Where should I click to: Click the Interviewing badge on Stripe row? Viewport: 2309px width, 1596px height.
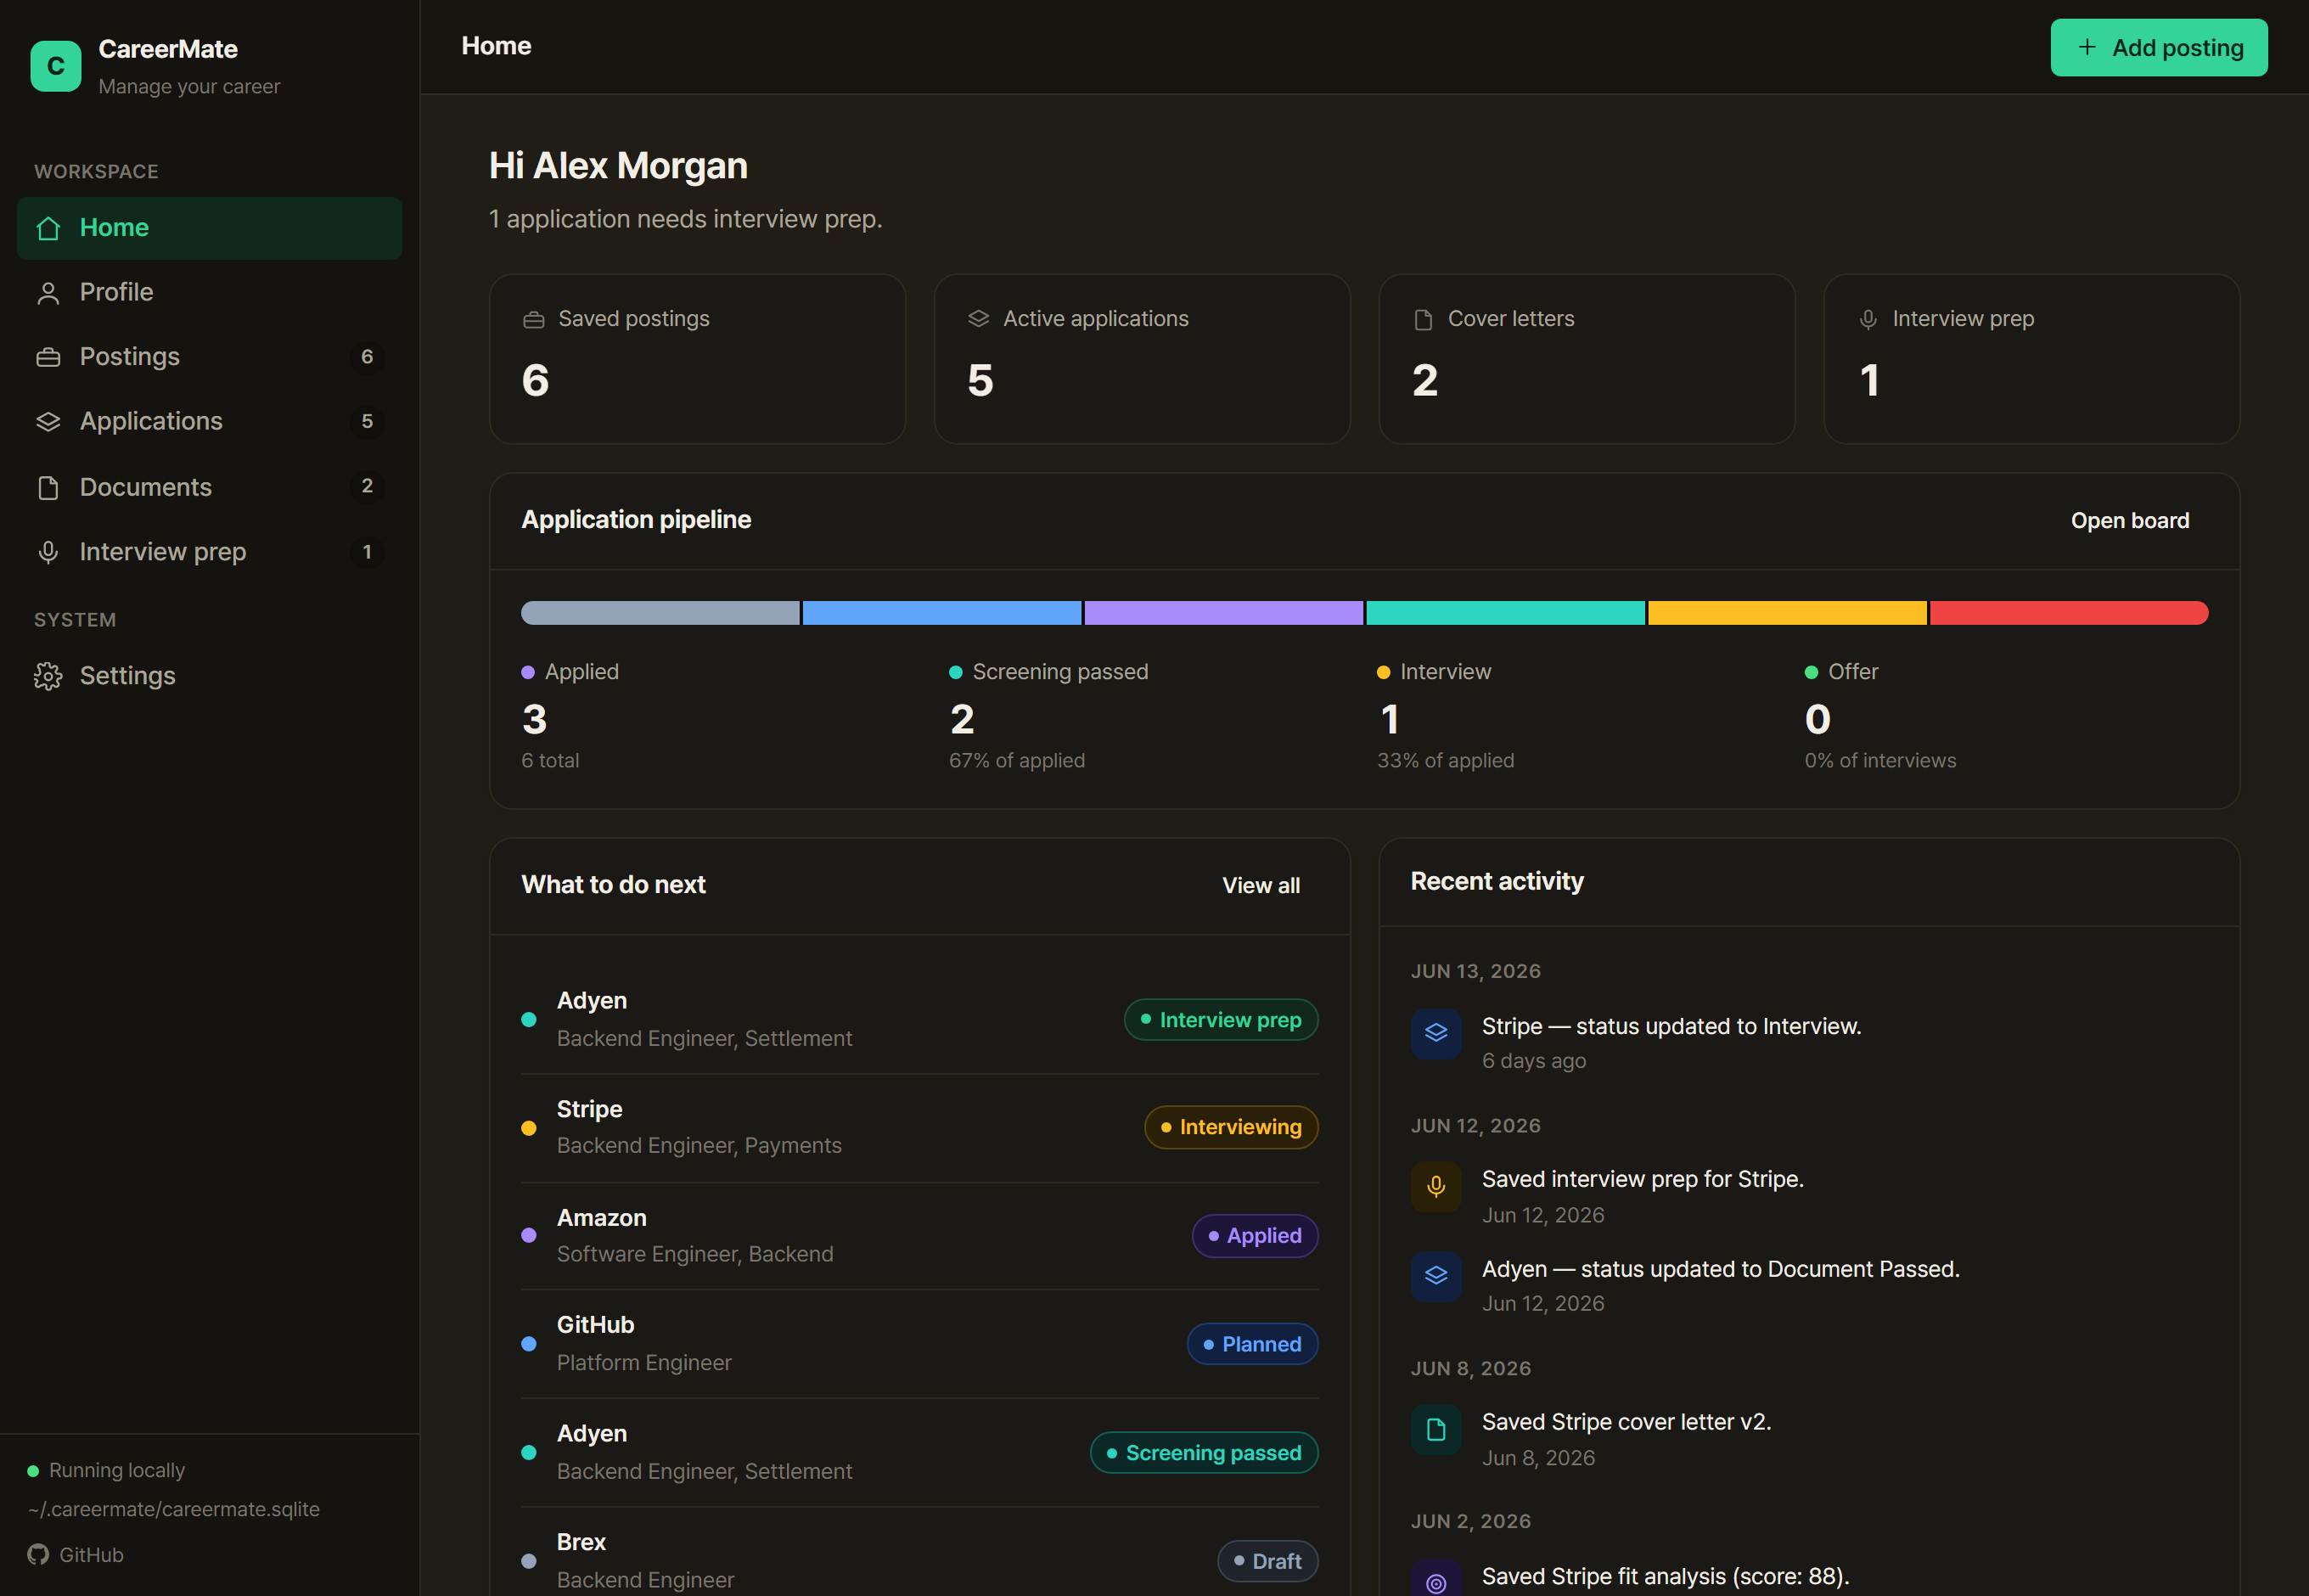pos(1231,1127)
